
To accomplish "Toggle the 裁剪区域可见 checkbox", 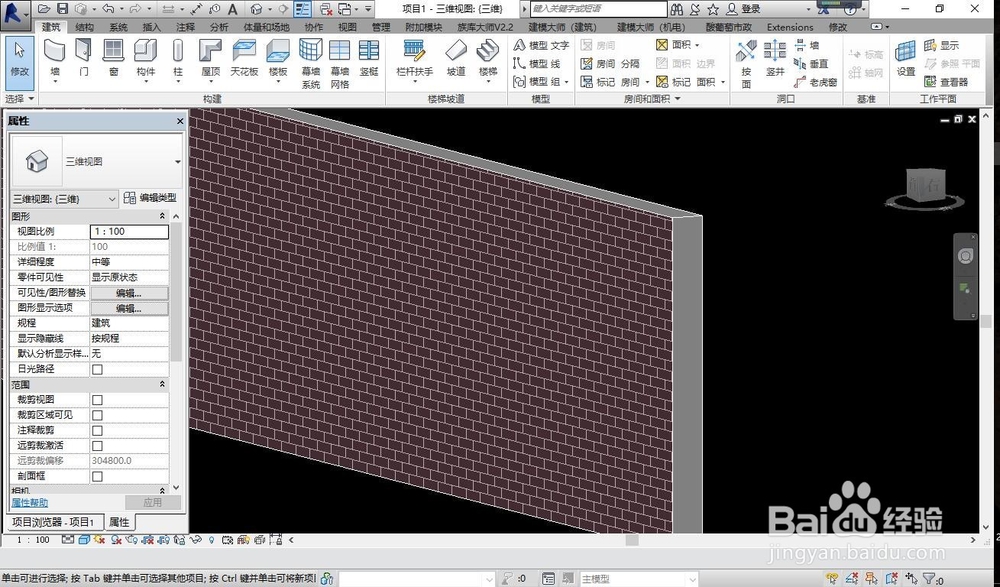I will coord(97,415).
